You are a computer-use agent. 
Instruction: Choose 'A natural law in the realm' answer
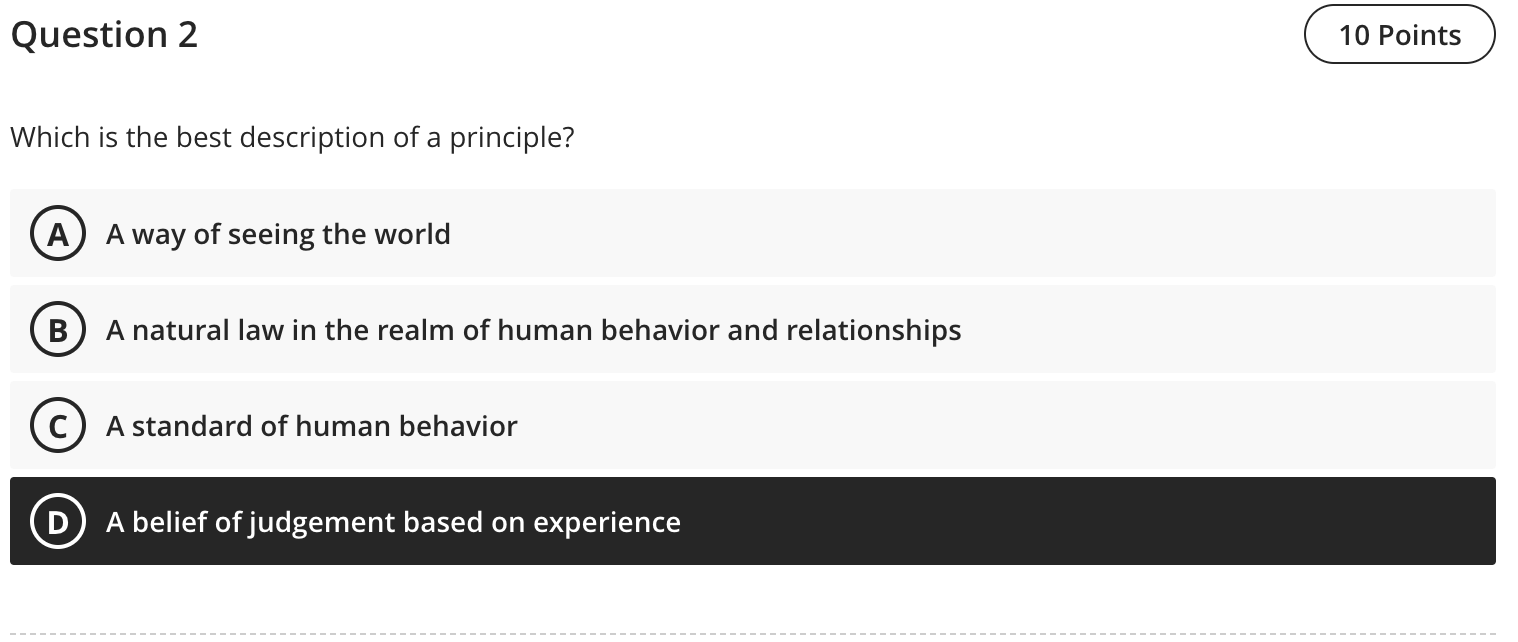(534, 329)
